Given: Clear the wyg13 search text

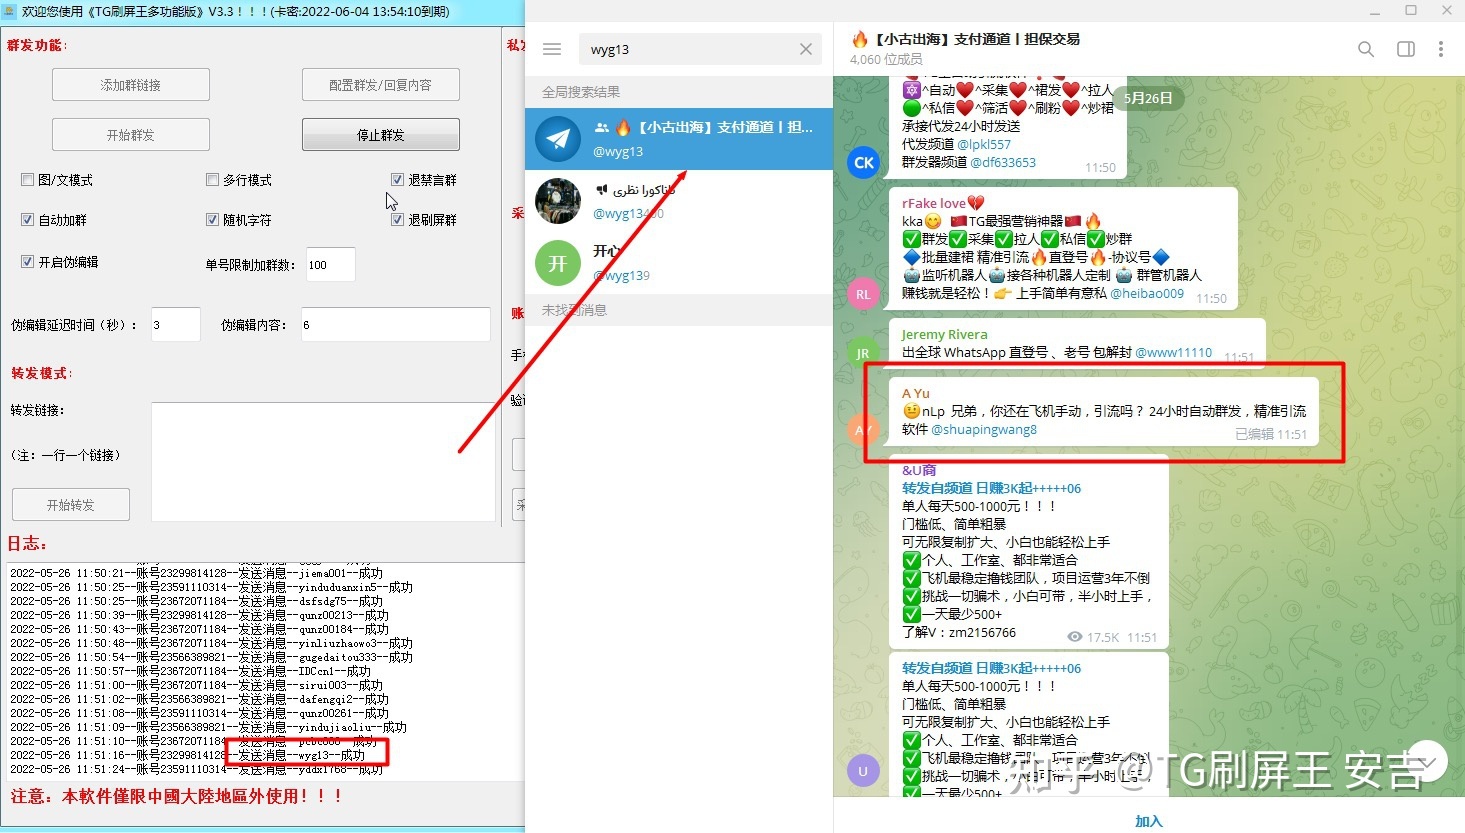Looking at the screenshot, I should (x=806, y=49).
